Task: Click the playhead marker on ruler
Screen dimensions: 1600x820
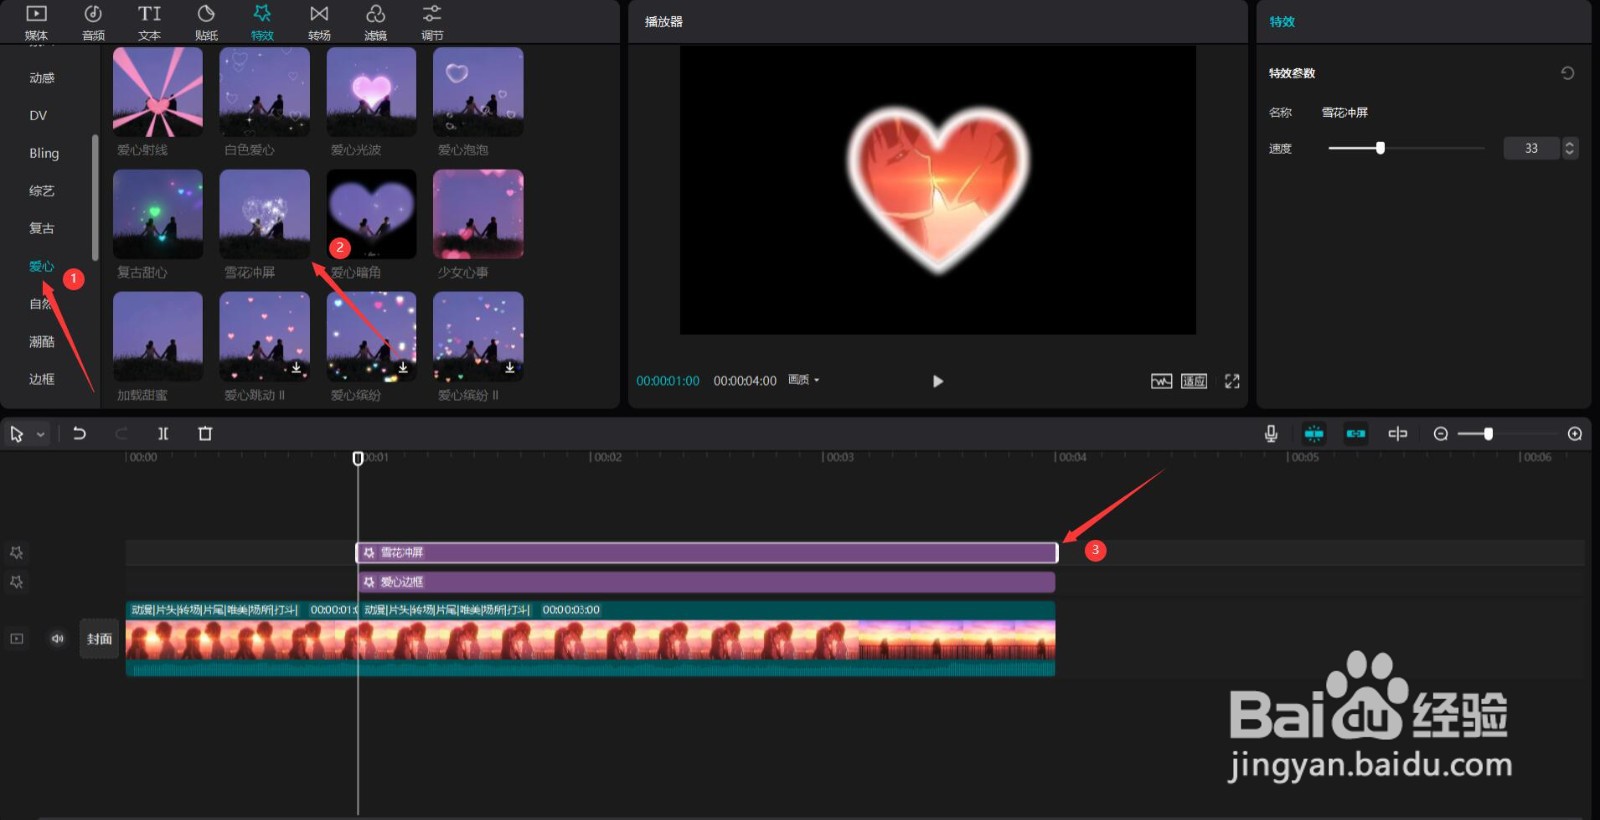Action: (x=358, y=458)
